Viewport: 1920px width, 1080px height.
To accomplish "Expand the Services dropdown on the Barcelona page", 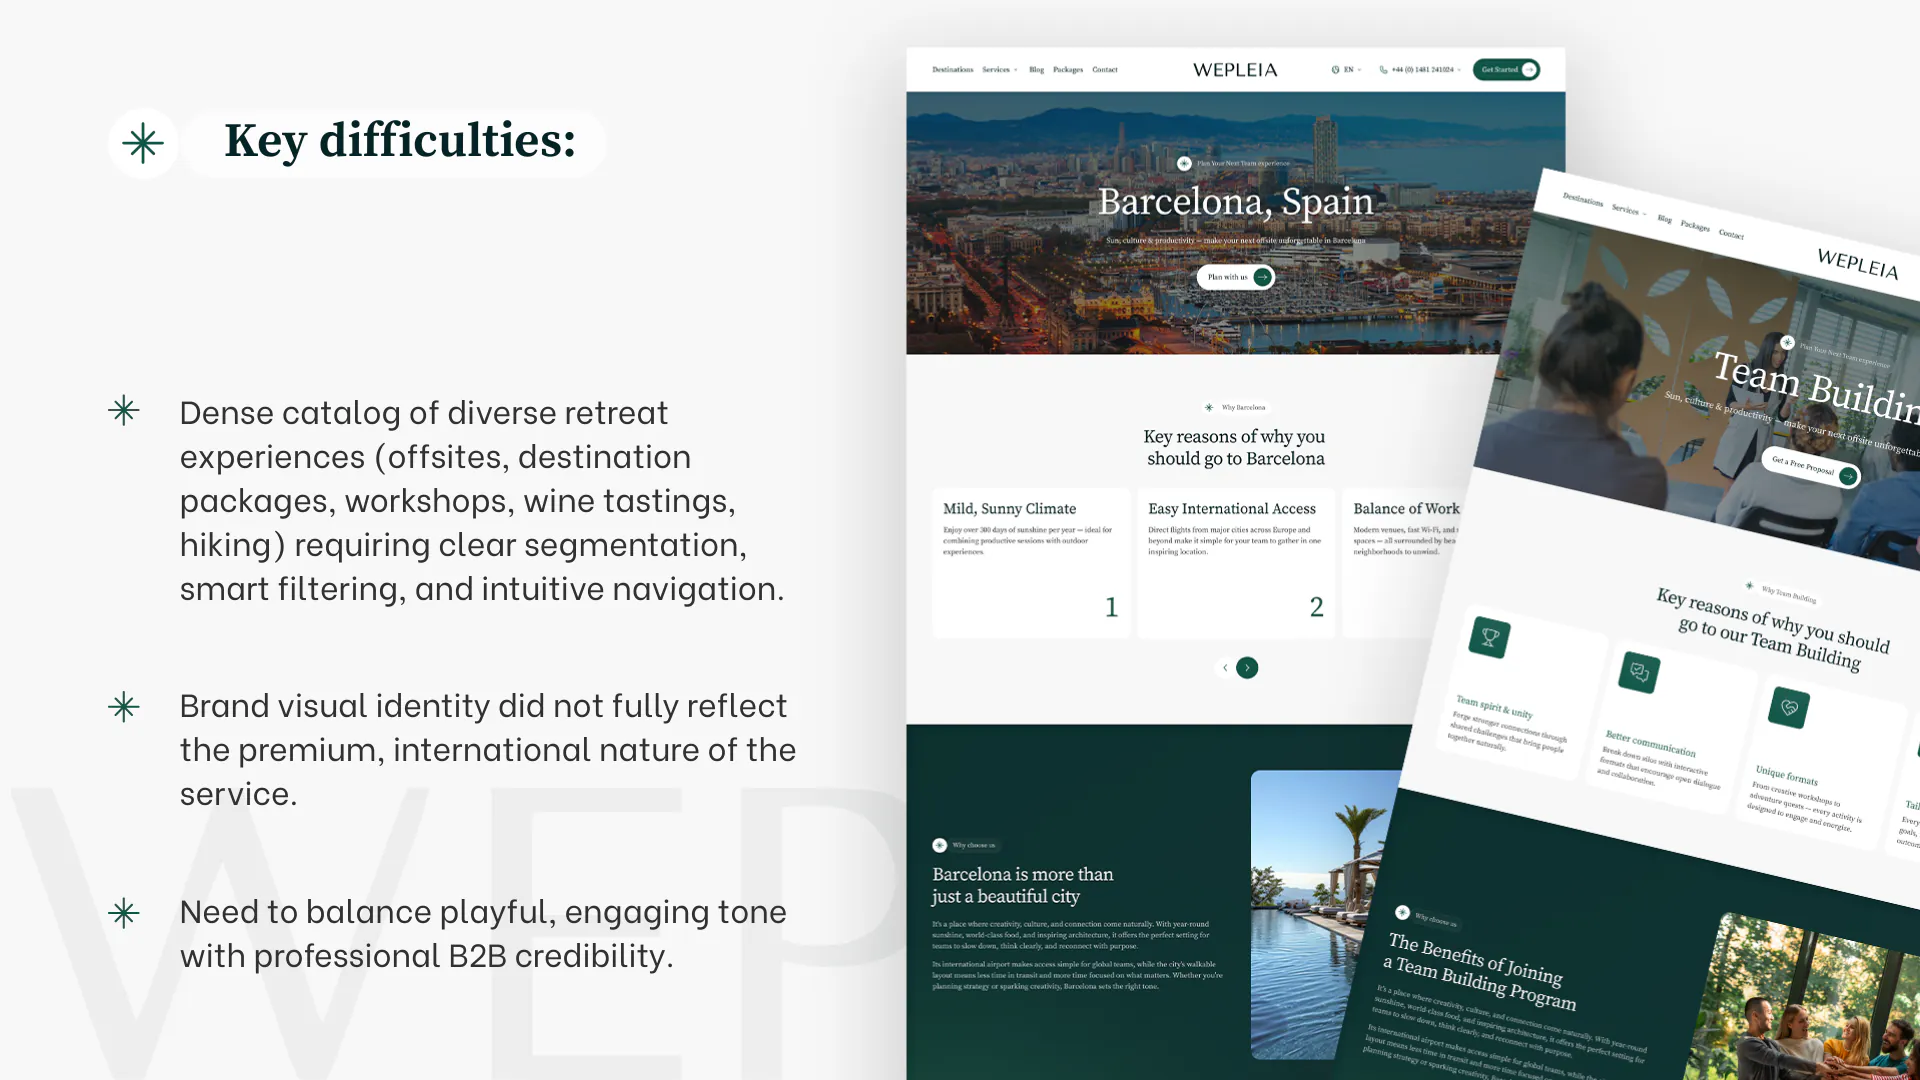I will (999, 70).
